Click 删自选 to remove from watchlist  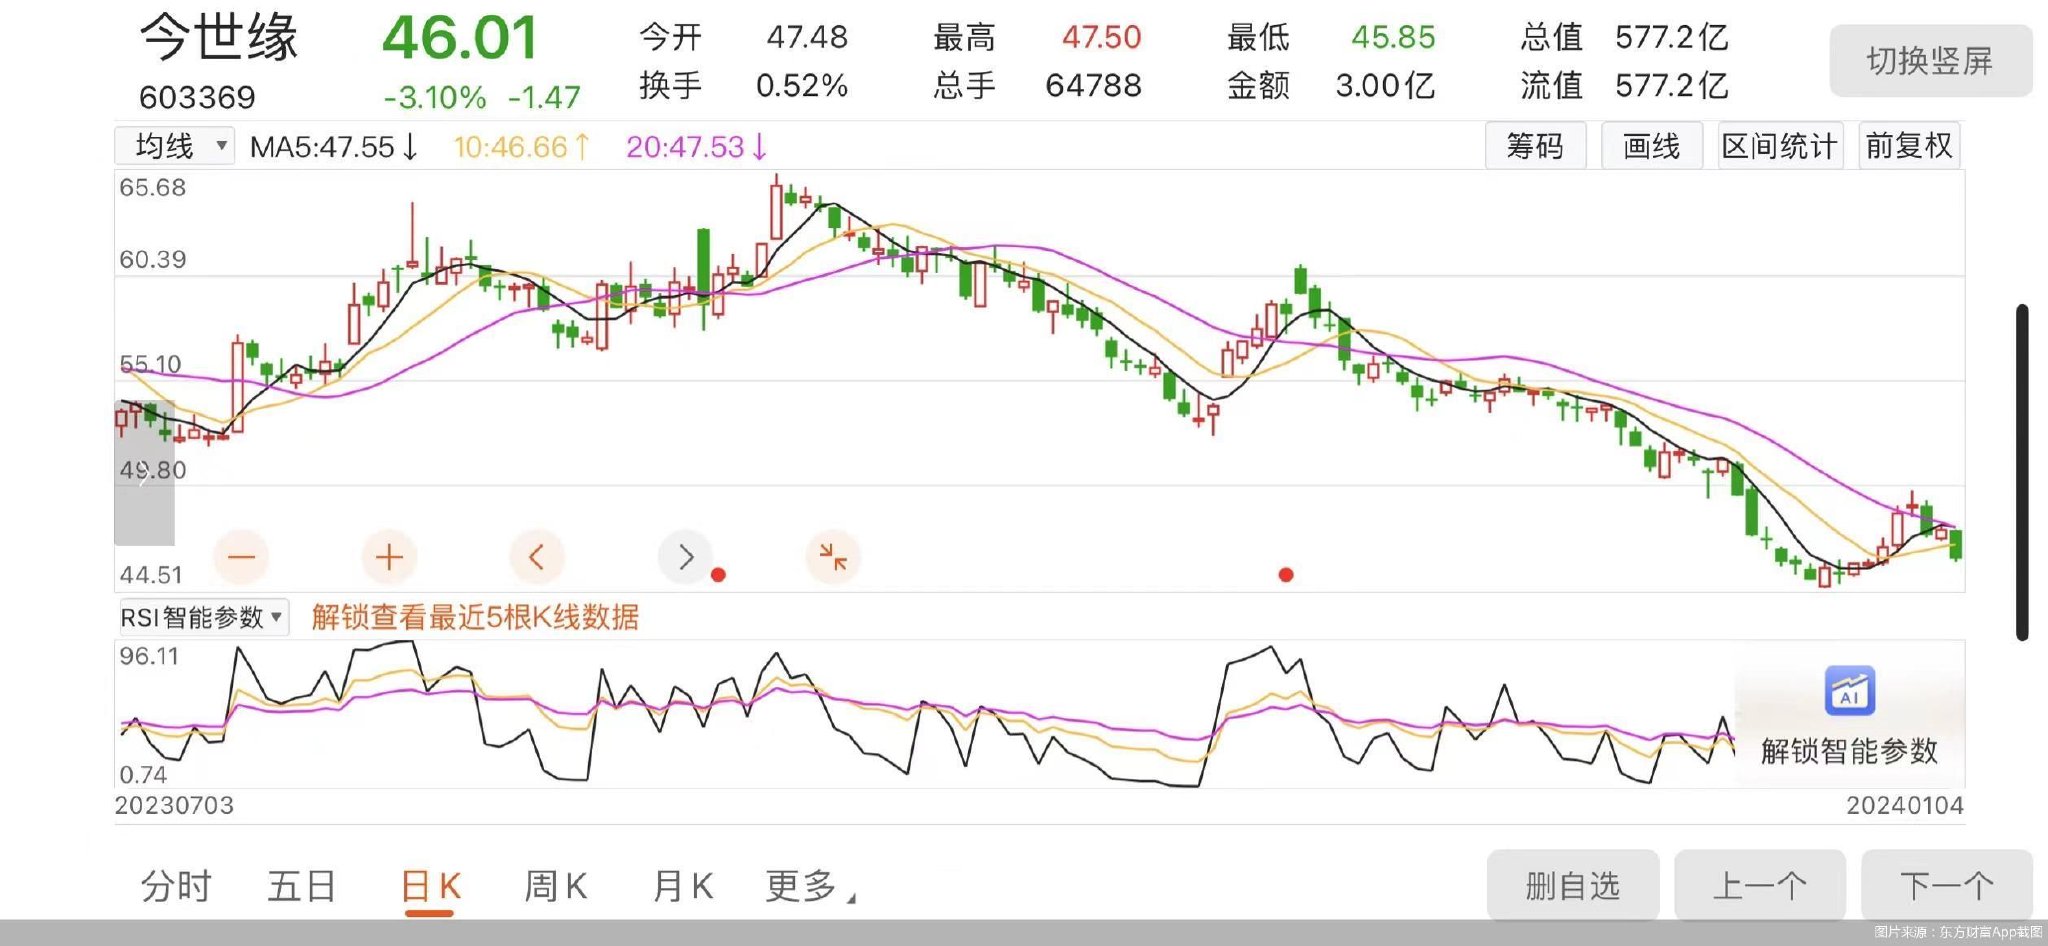click(x=1573, y=885)
